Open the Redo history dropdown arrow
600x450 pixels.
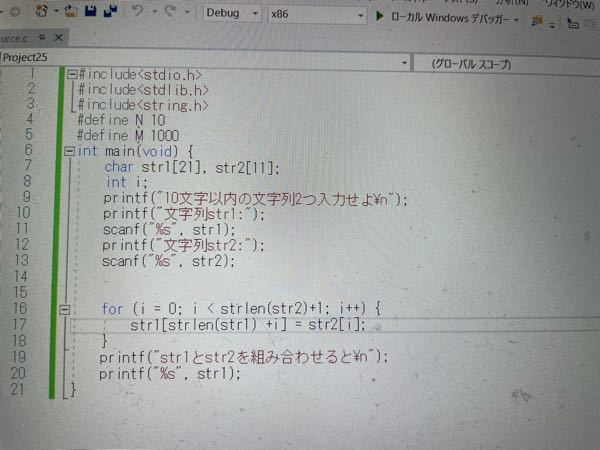point(187,12)
